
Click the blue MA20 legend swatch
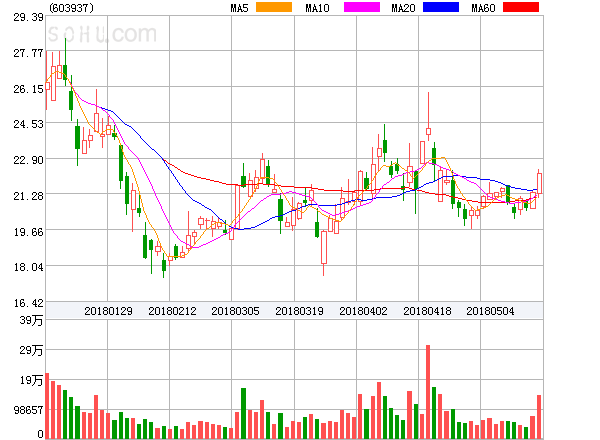441,7
